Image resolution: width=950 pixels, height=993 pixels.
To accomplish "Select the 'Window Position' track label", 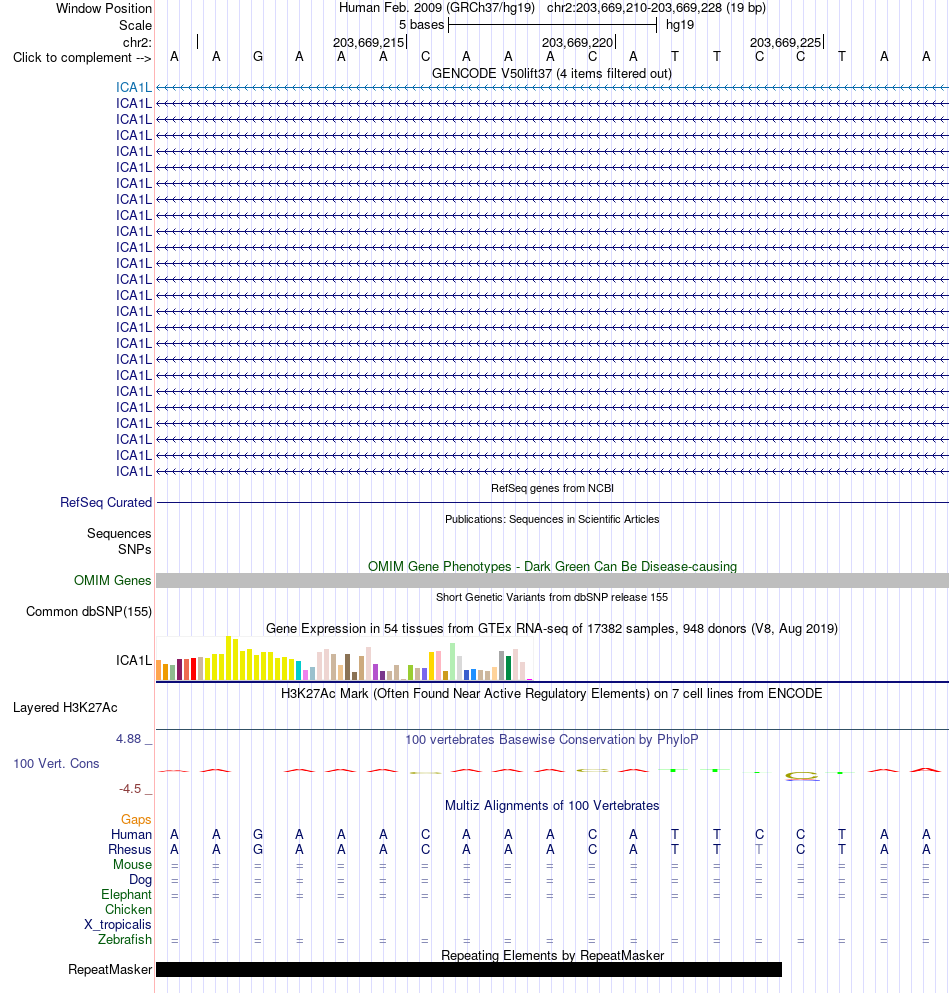I will pyautogui.click(x=104, y=8).
